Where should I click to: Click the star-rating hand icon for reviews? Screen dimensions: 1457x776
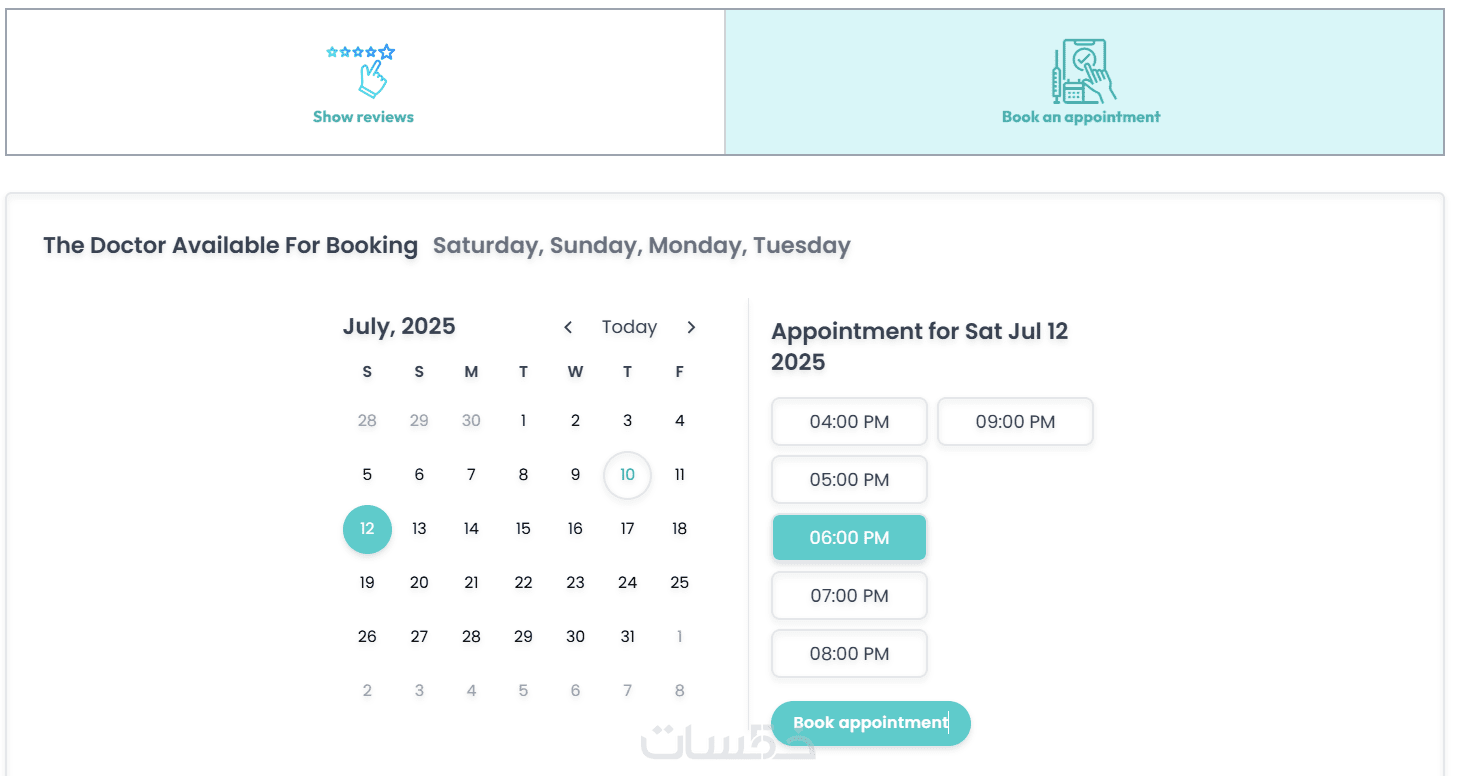(363, 71)
